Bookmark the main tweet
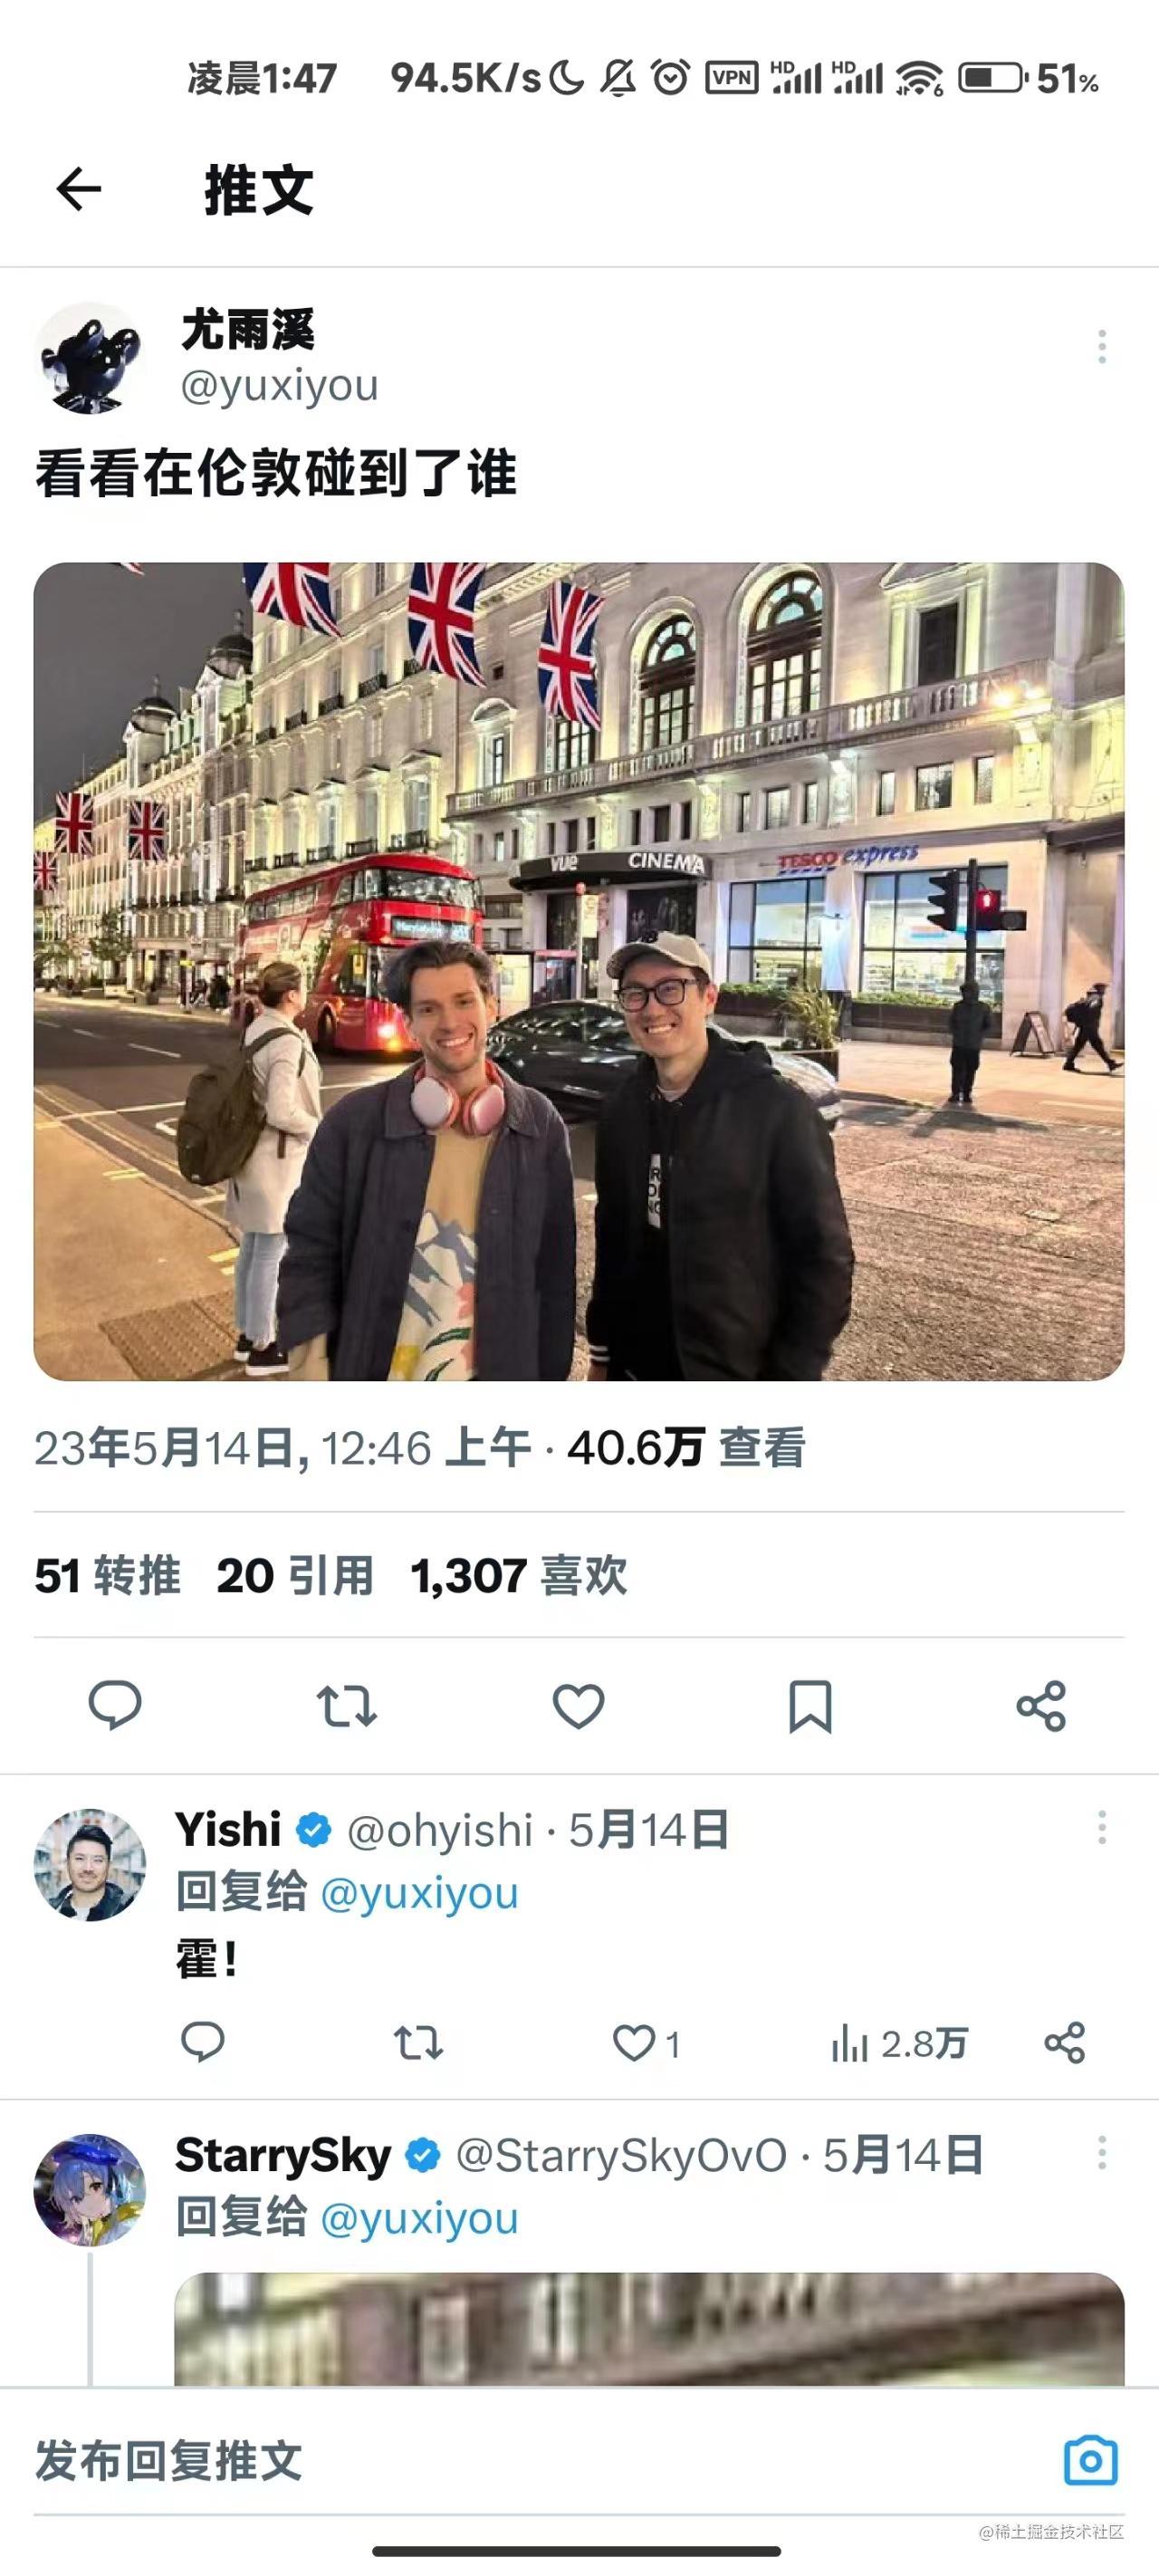 pos(810,1706)
